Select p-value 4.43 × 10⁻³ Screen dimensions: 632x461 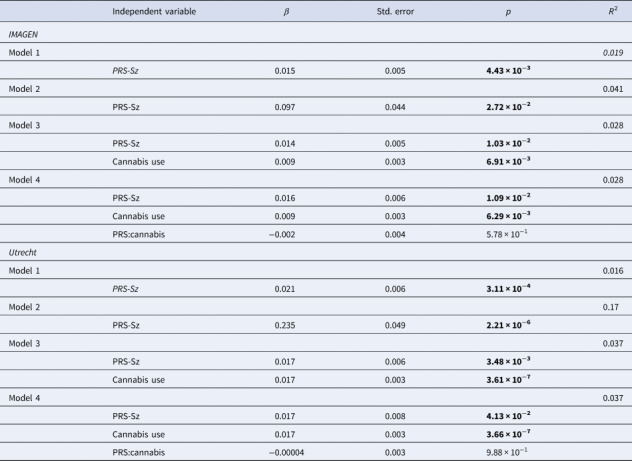(508, 70)
